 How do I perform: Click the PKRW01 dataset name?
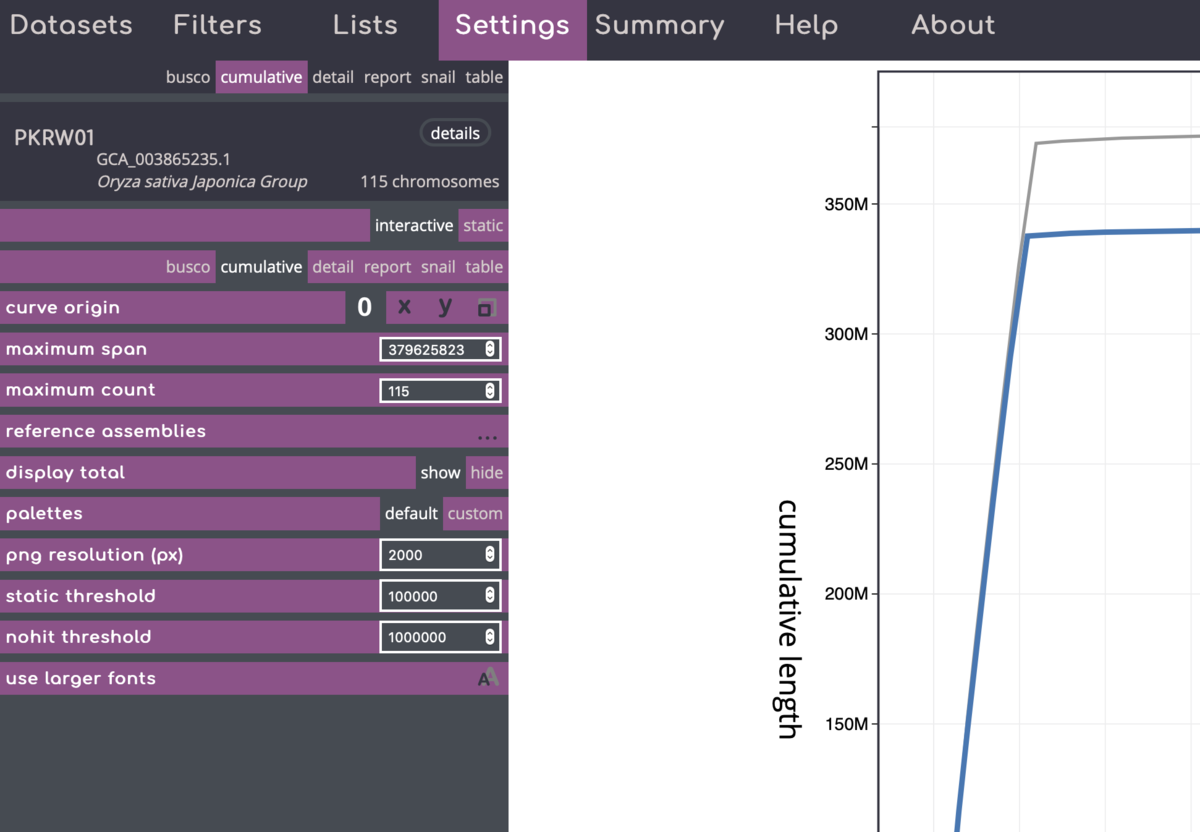coord(54,138)
